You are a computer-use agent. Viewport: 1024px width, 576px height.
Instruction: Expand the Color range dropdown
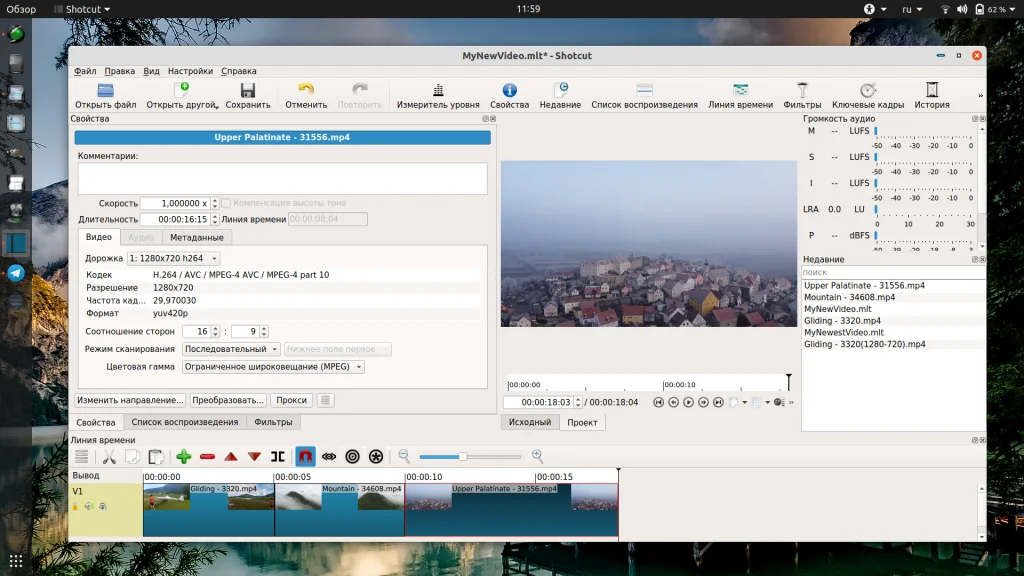click(273, 367)
